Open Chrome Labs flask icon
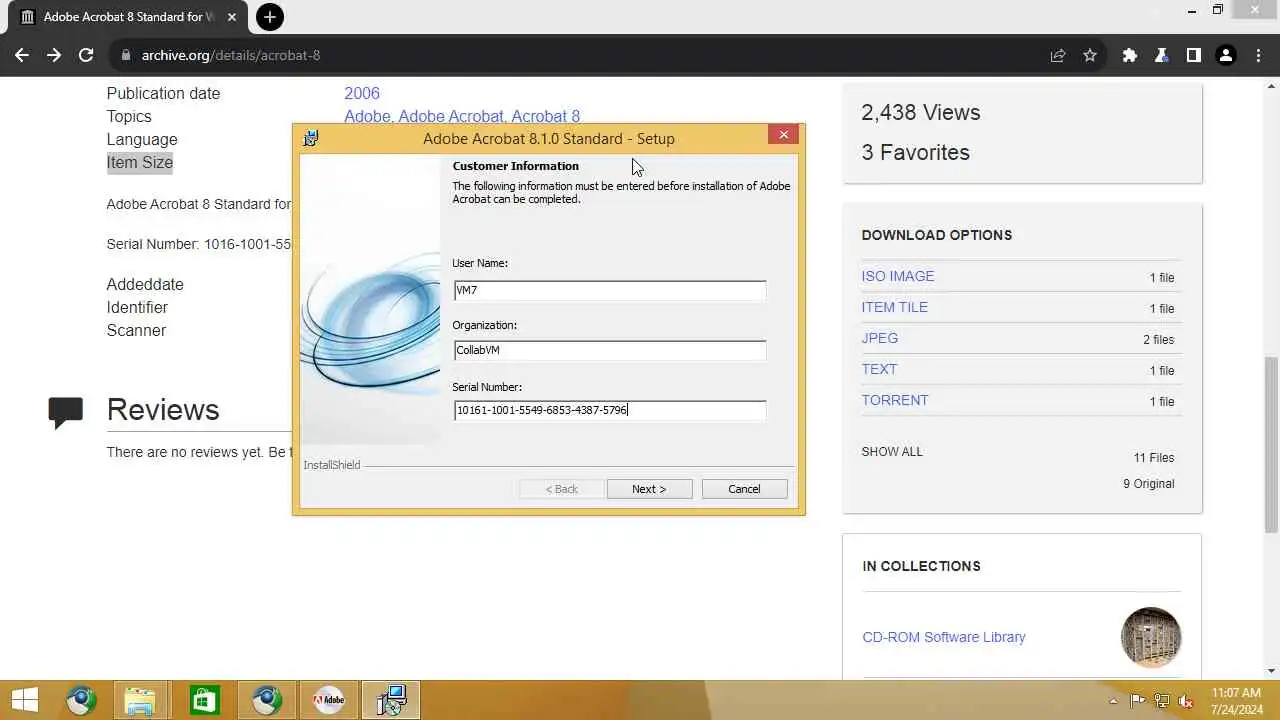1280x720 pixels. 1162,55
